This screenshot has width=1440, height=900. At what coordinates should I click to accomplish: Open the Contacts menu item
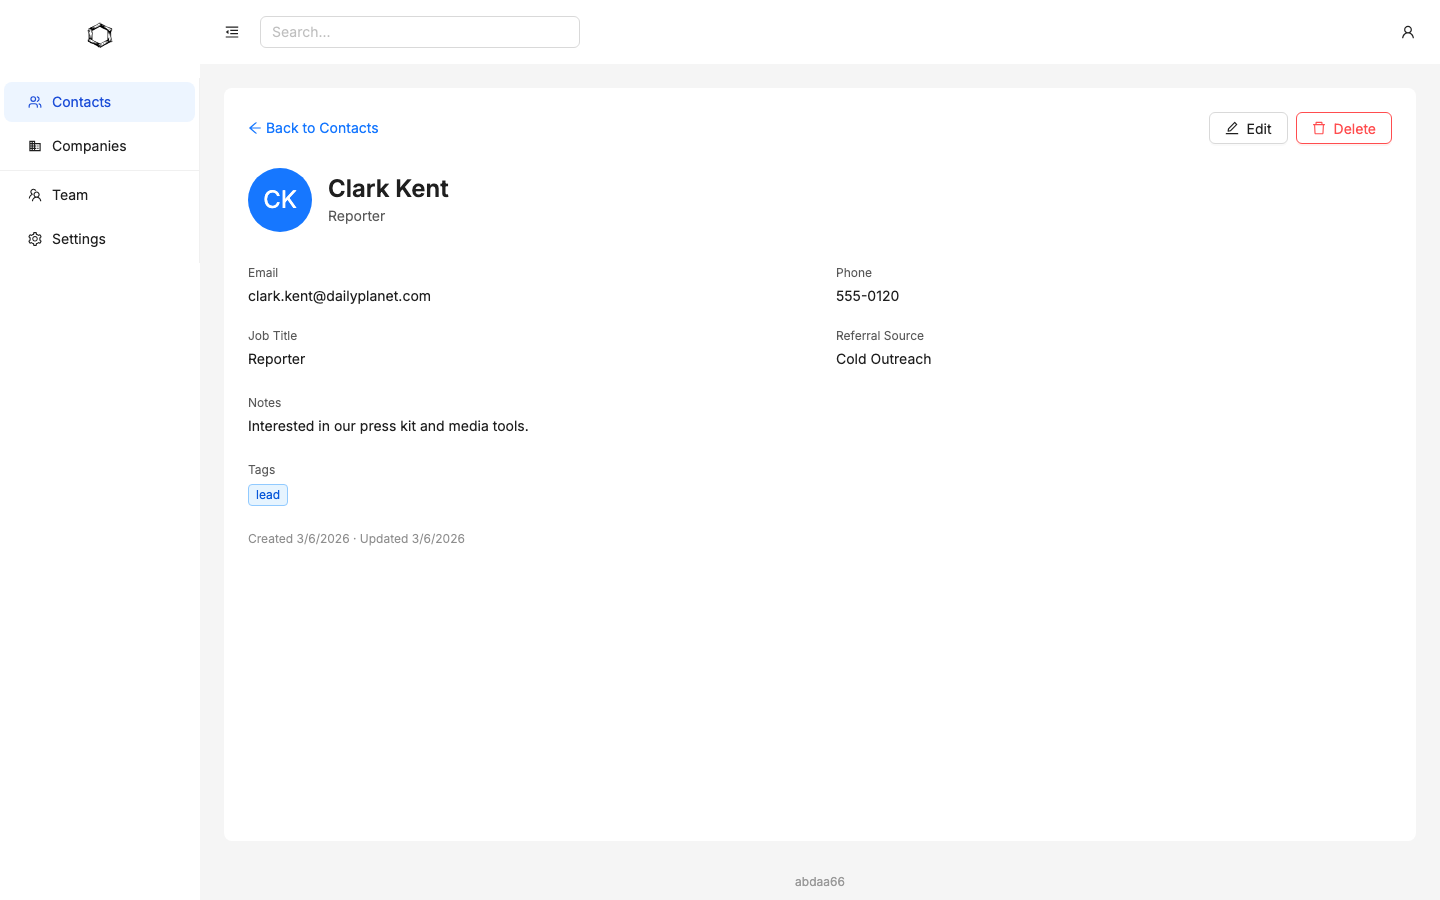(x=100, y=102)
